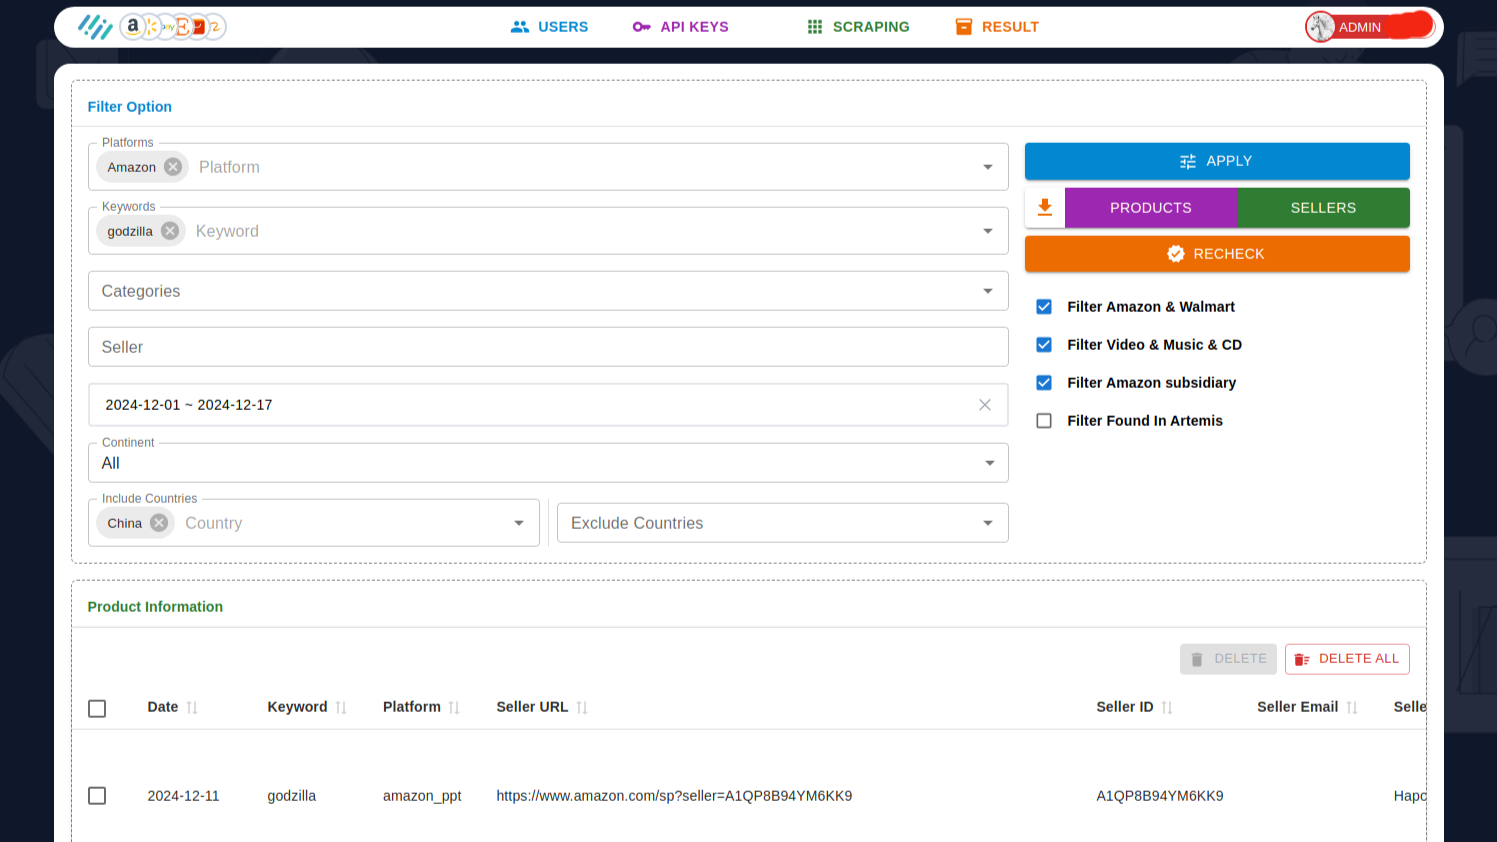Sort by Seller URL column icon

582,708
